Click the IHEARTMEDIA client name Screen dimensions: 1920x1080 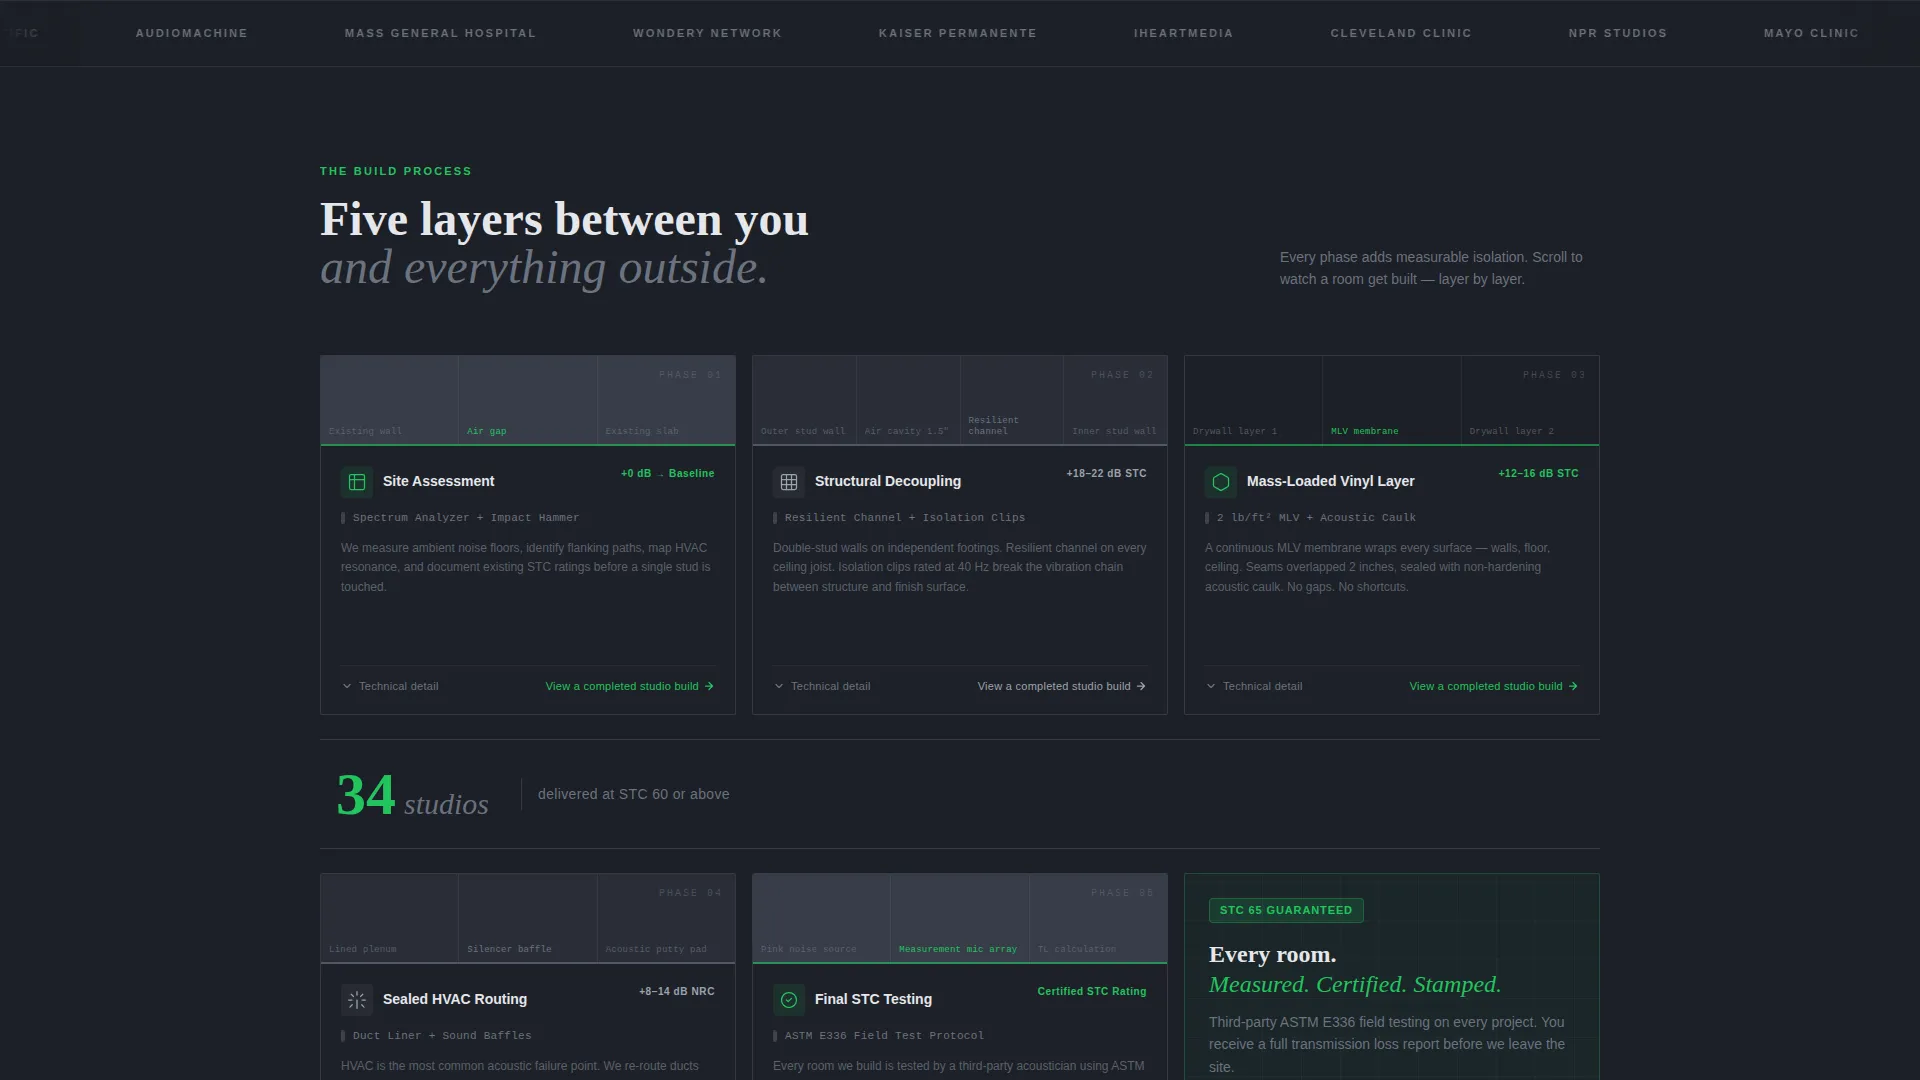[1183, 33]
